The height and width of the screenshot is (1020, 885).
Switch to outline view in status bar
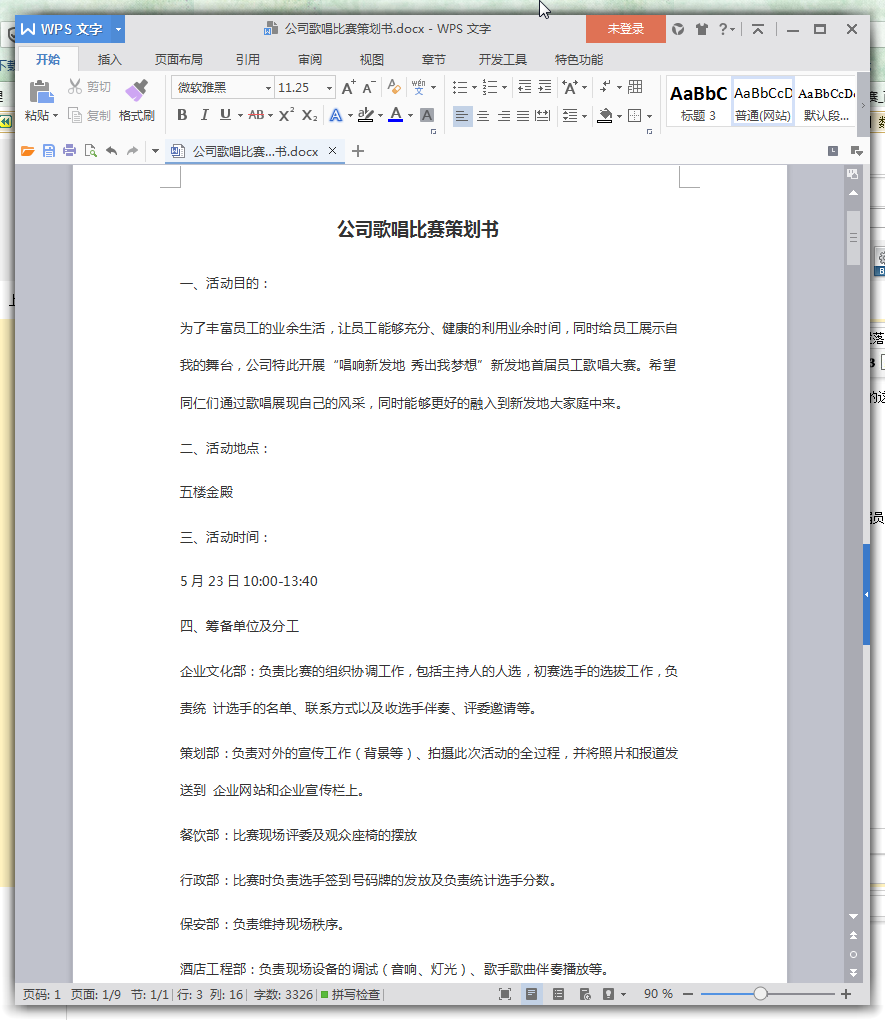558,994
